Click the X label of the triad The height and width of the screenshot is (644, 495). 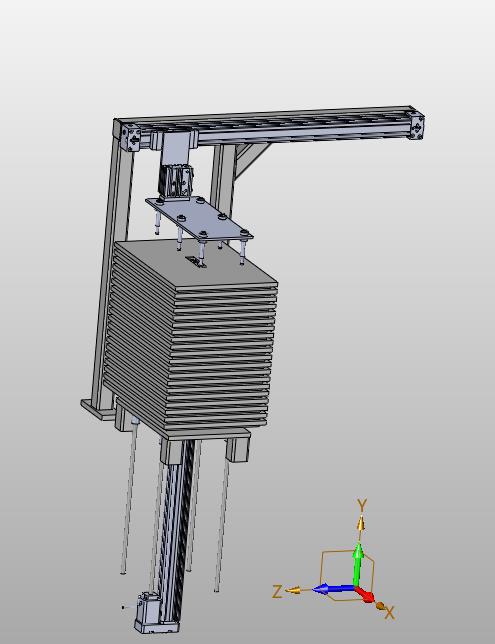click(389, 614)
